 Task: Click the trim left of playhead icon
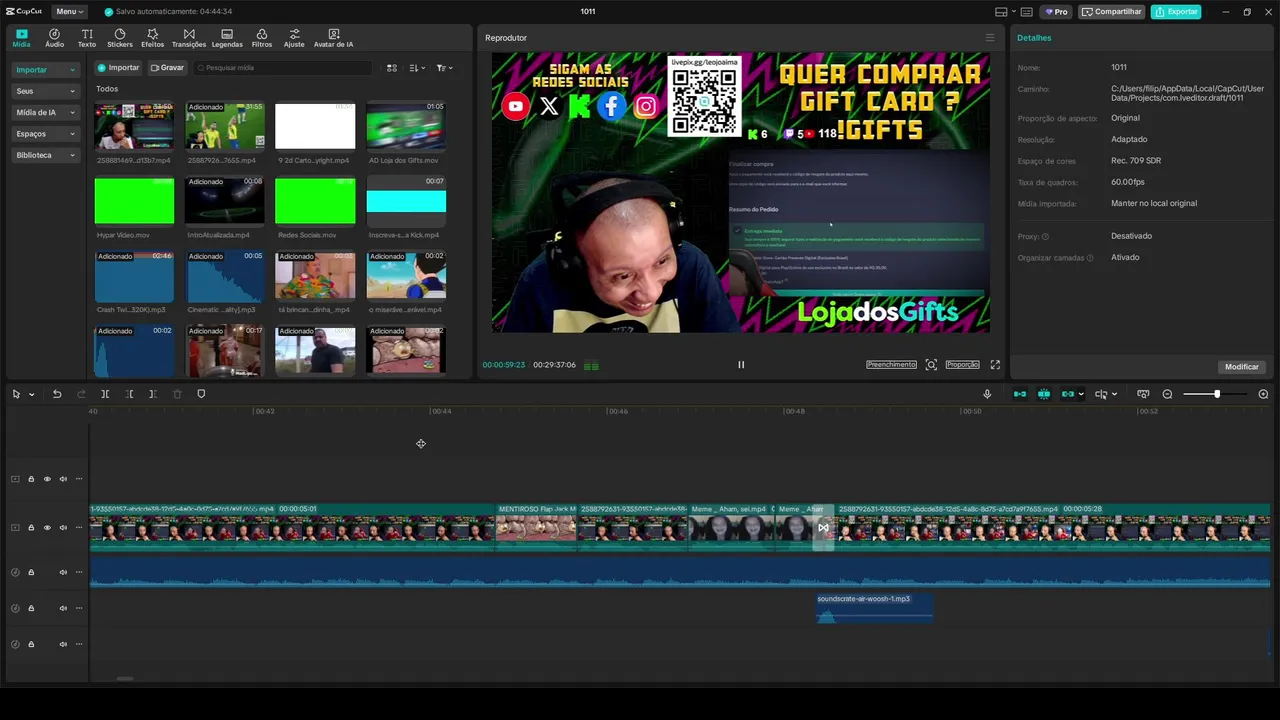[129, 394]
